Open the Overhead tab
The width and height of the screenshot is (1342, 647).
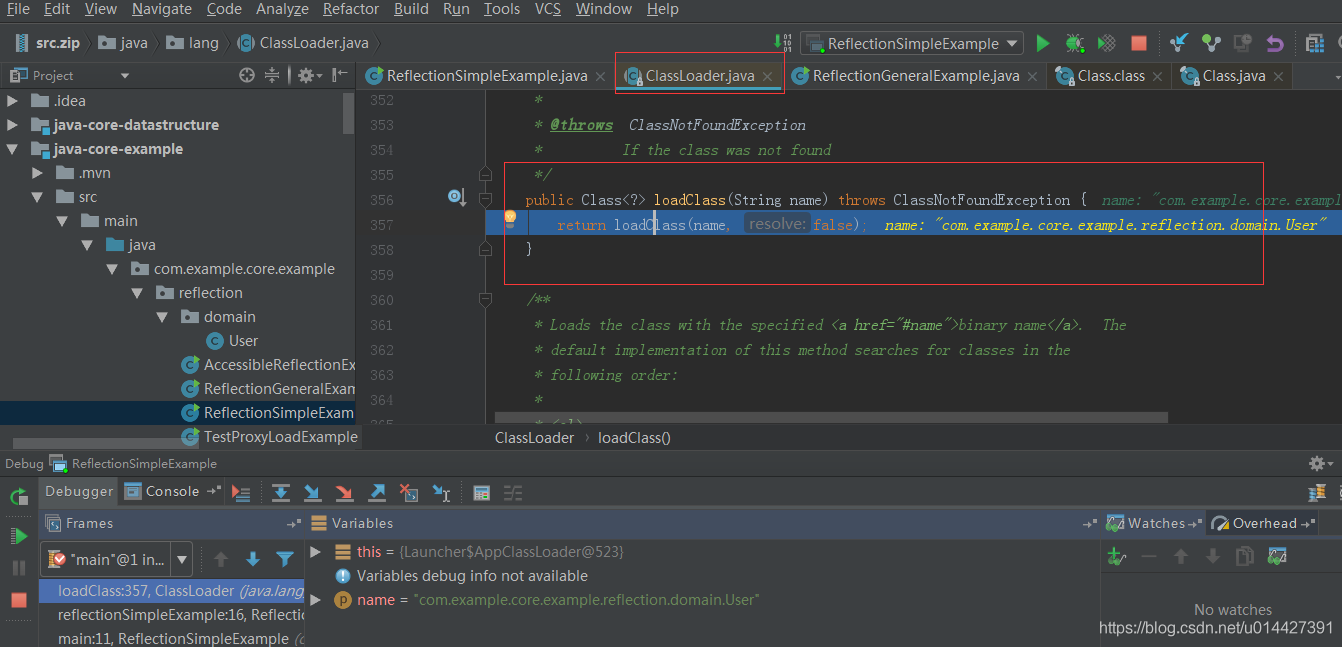[x=1264, y=523]
